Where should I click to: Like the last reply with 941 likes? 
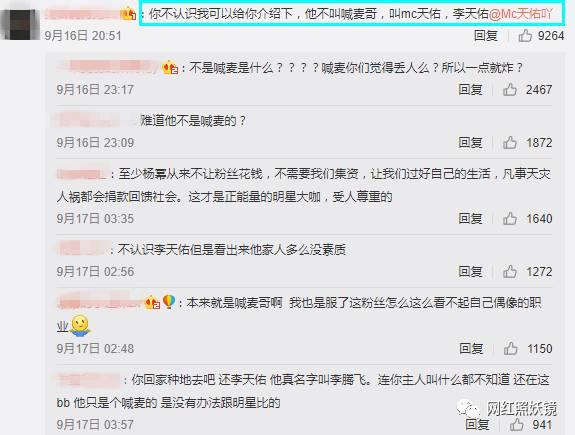516,424
